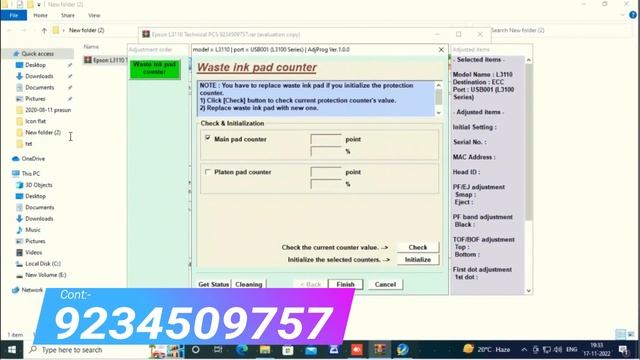The image size is (640, 360).
Task: Open Pictures under Quick access
Action: [36, 99]
